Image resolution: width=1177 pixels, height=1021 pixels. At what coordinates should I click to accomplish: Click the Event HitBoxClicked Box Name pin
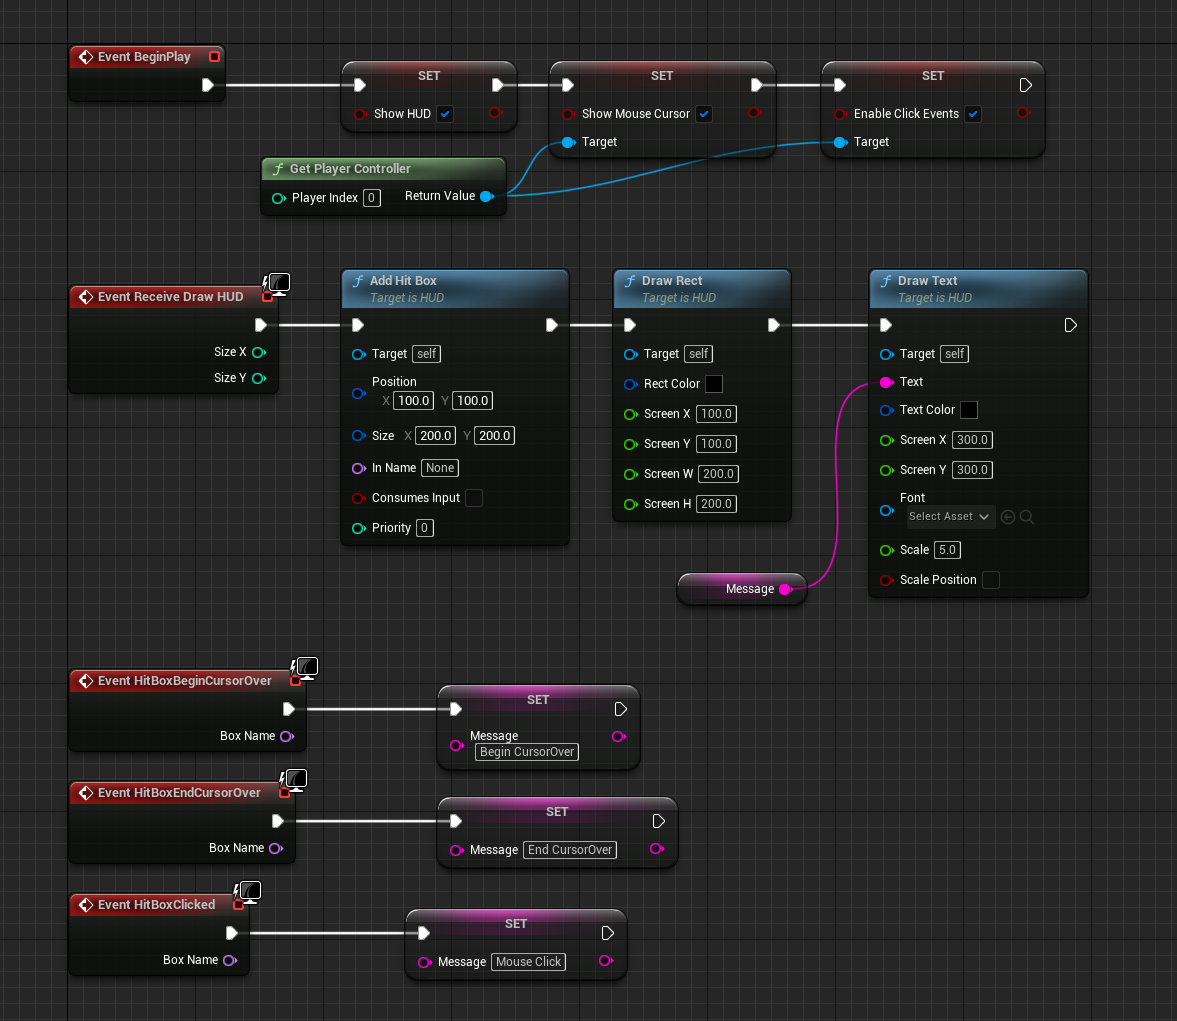coord(230,960)
